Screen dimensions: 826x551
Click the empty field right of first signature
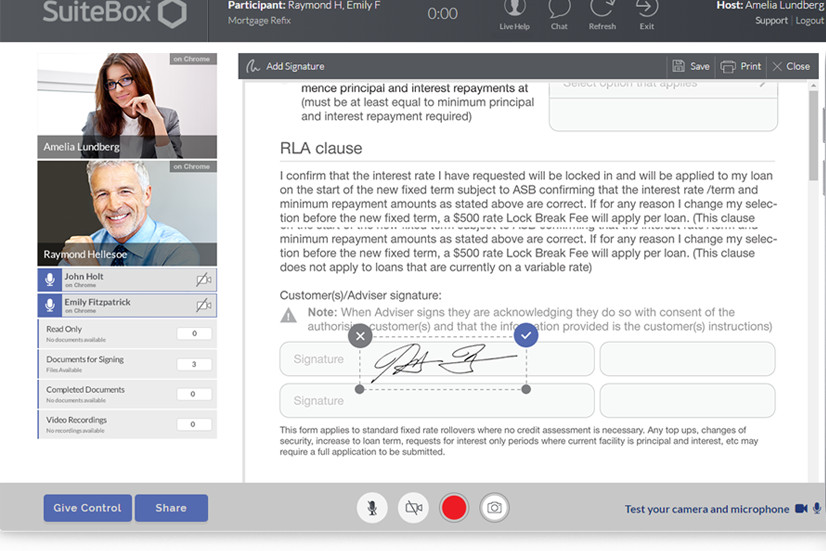(687, 359)
